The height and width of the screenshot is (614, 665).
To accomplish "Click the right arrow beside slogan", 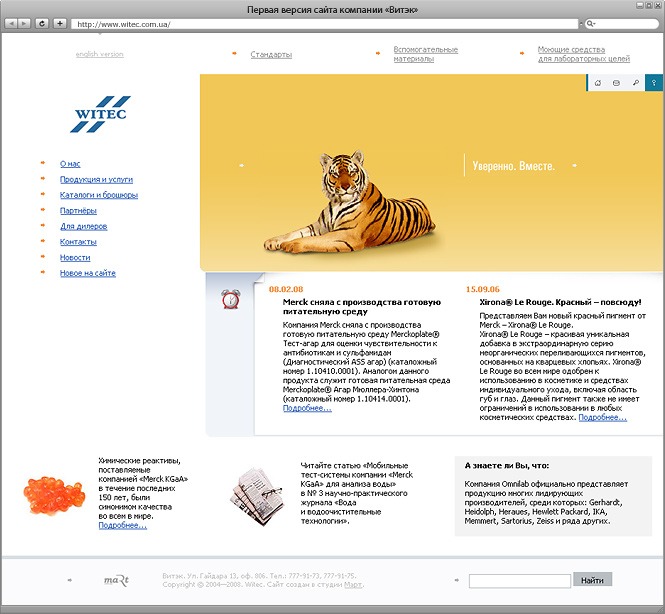I will click(574, 165).
